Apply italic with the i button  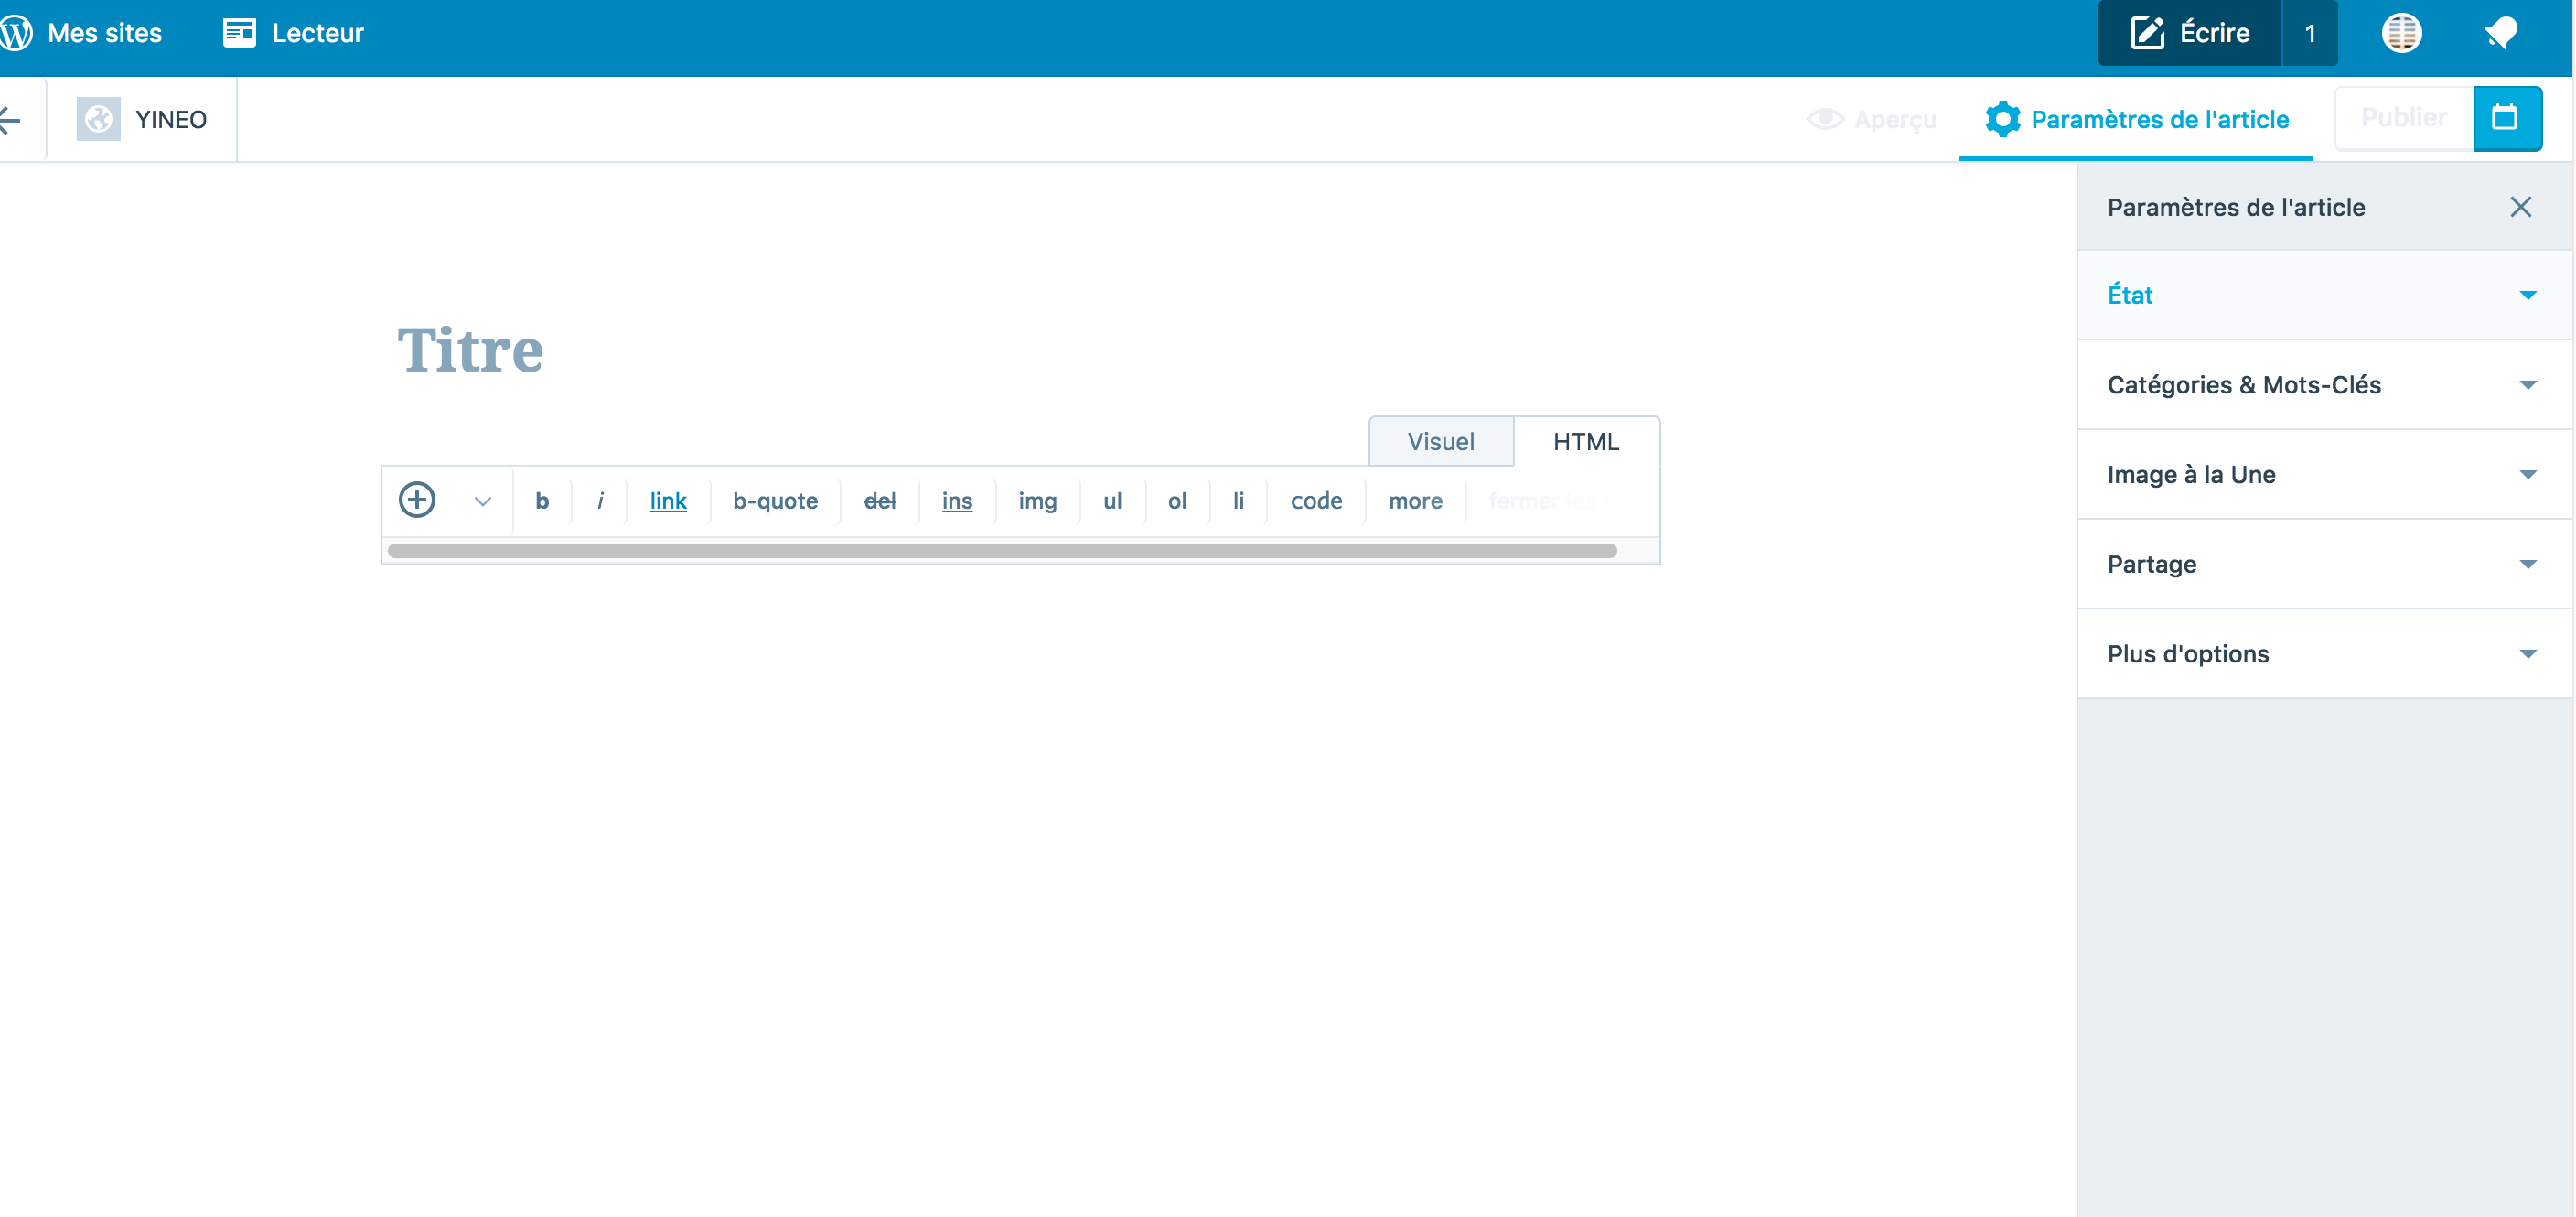coord(600,500)
